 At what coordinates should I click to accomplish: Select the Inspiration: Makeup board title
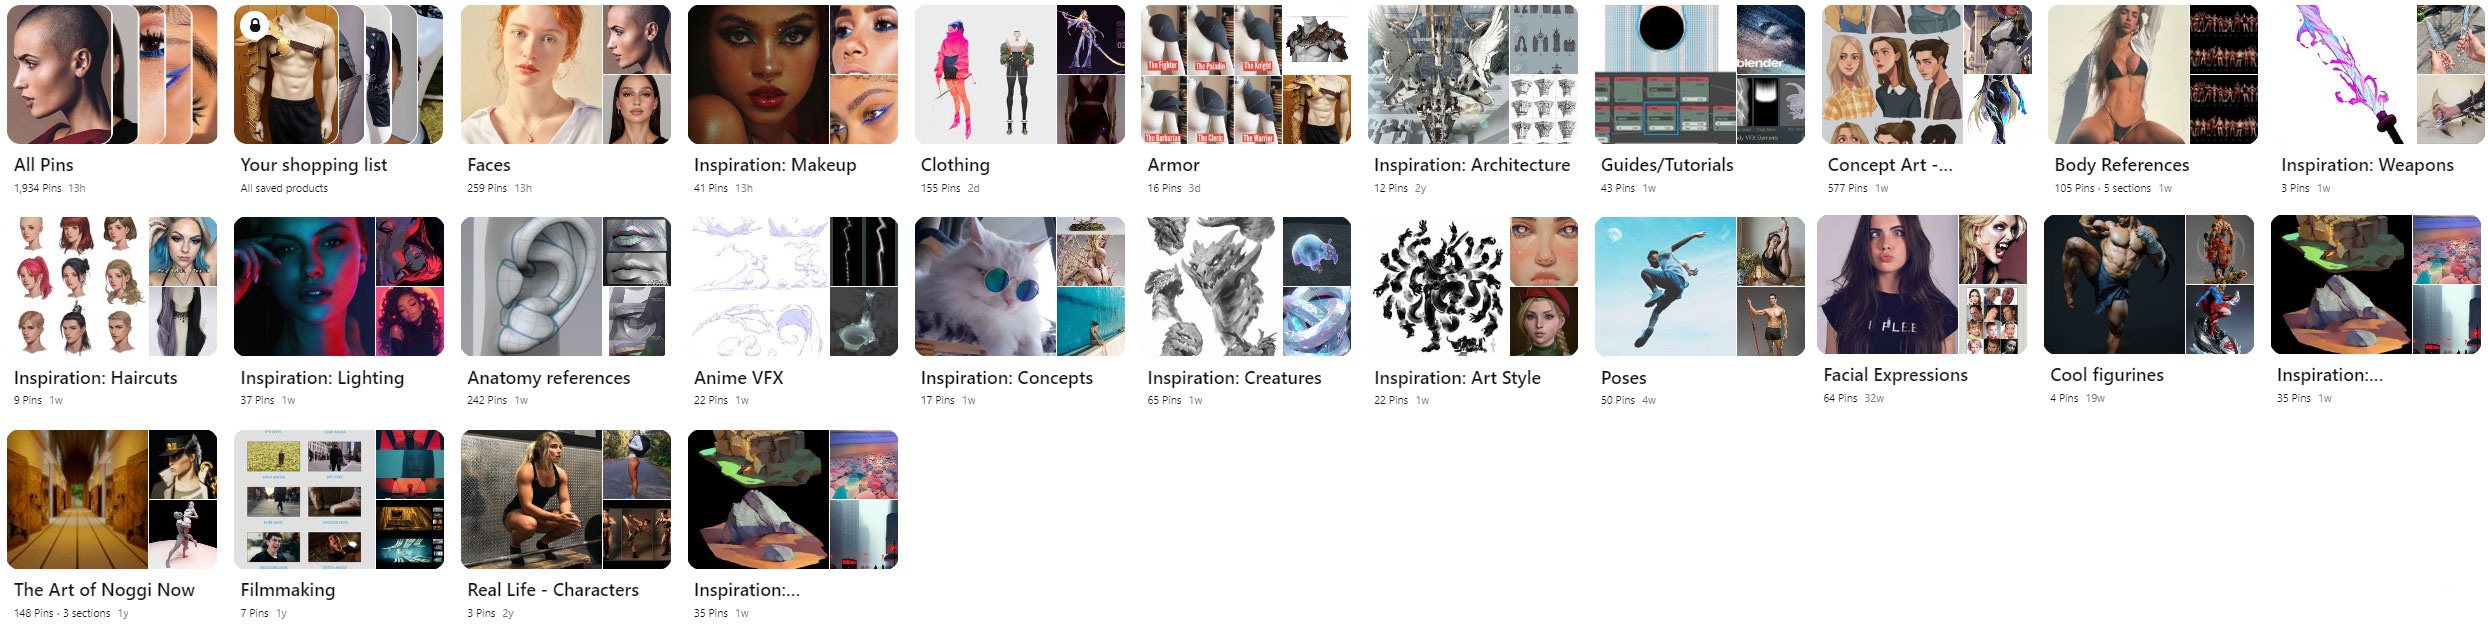775,165
